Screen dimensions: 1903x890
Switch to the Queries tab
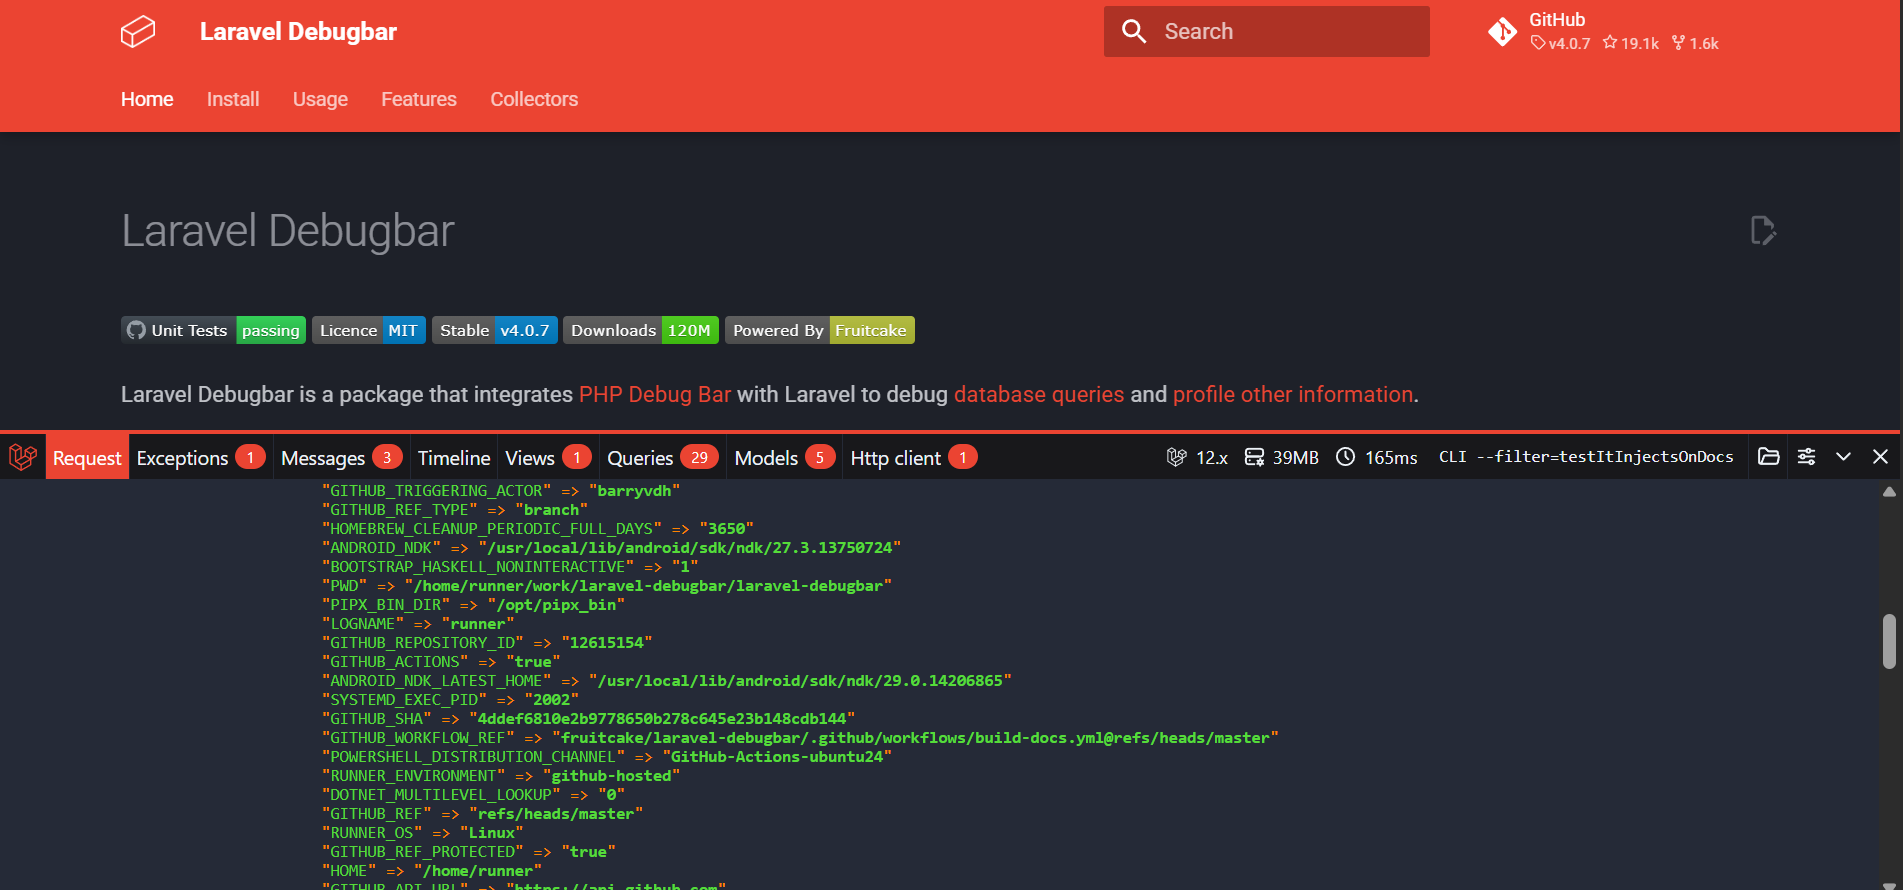click(661, 458)
